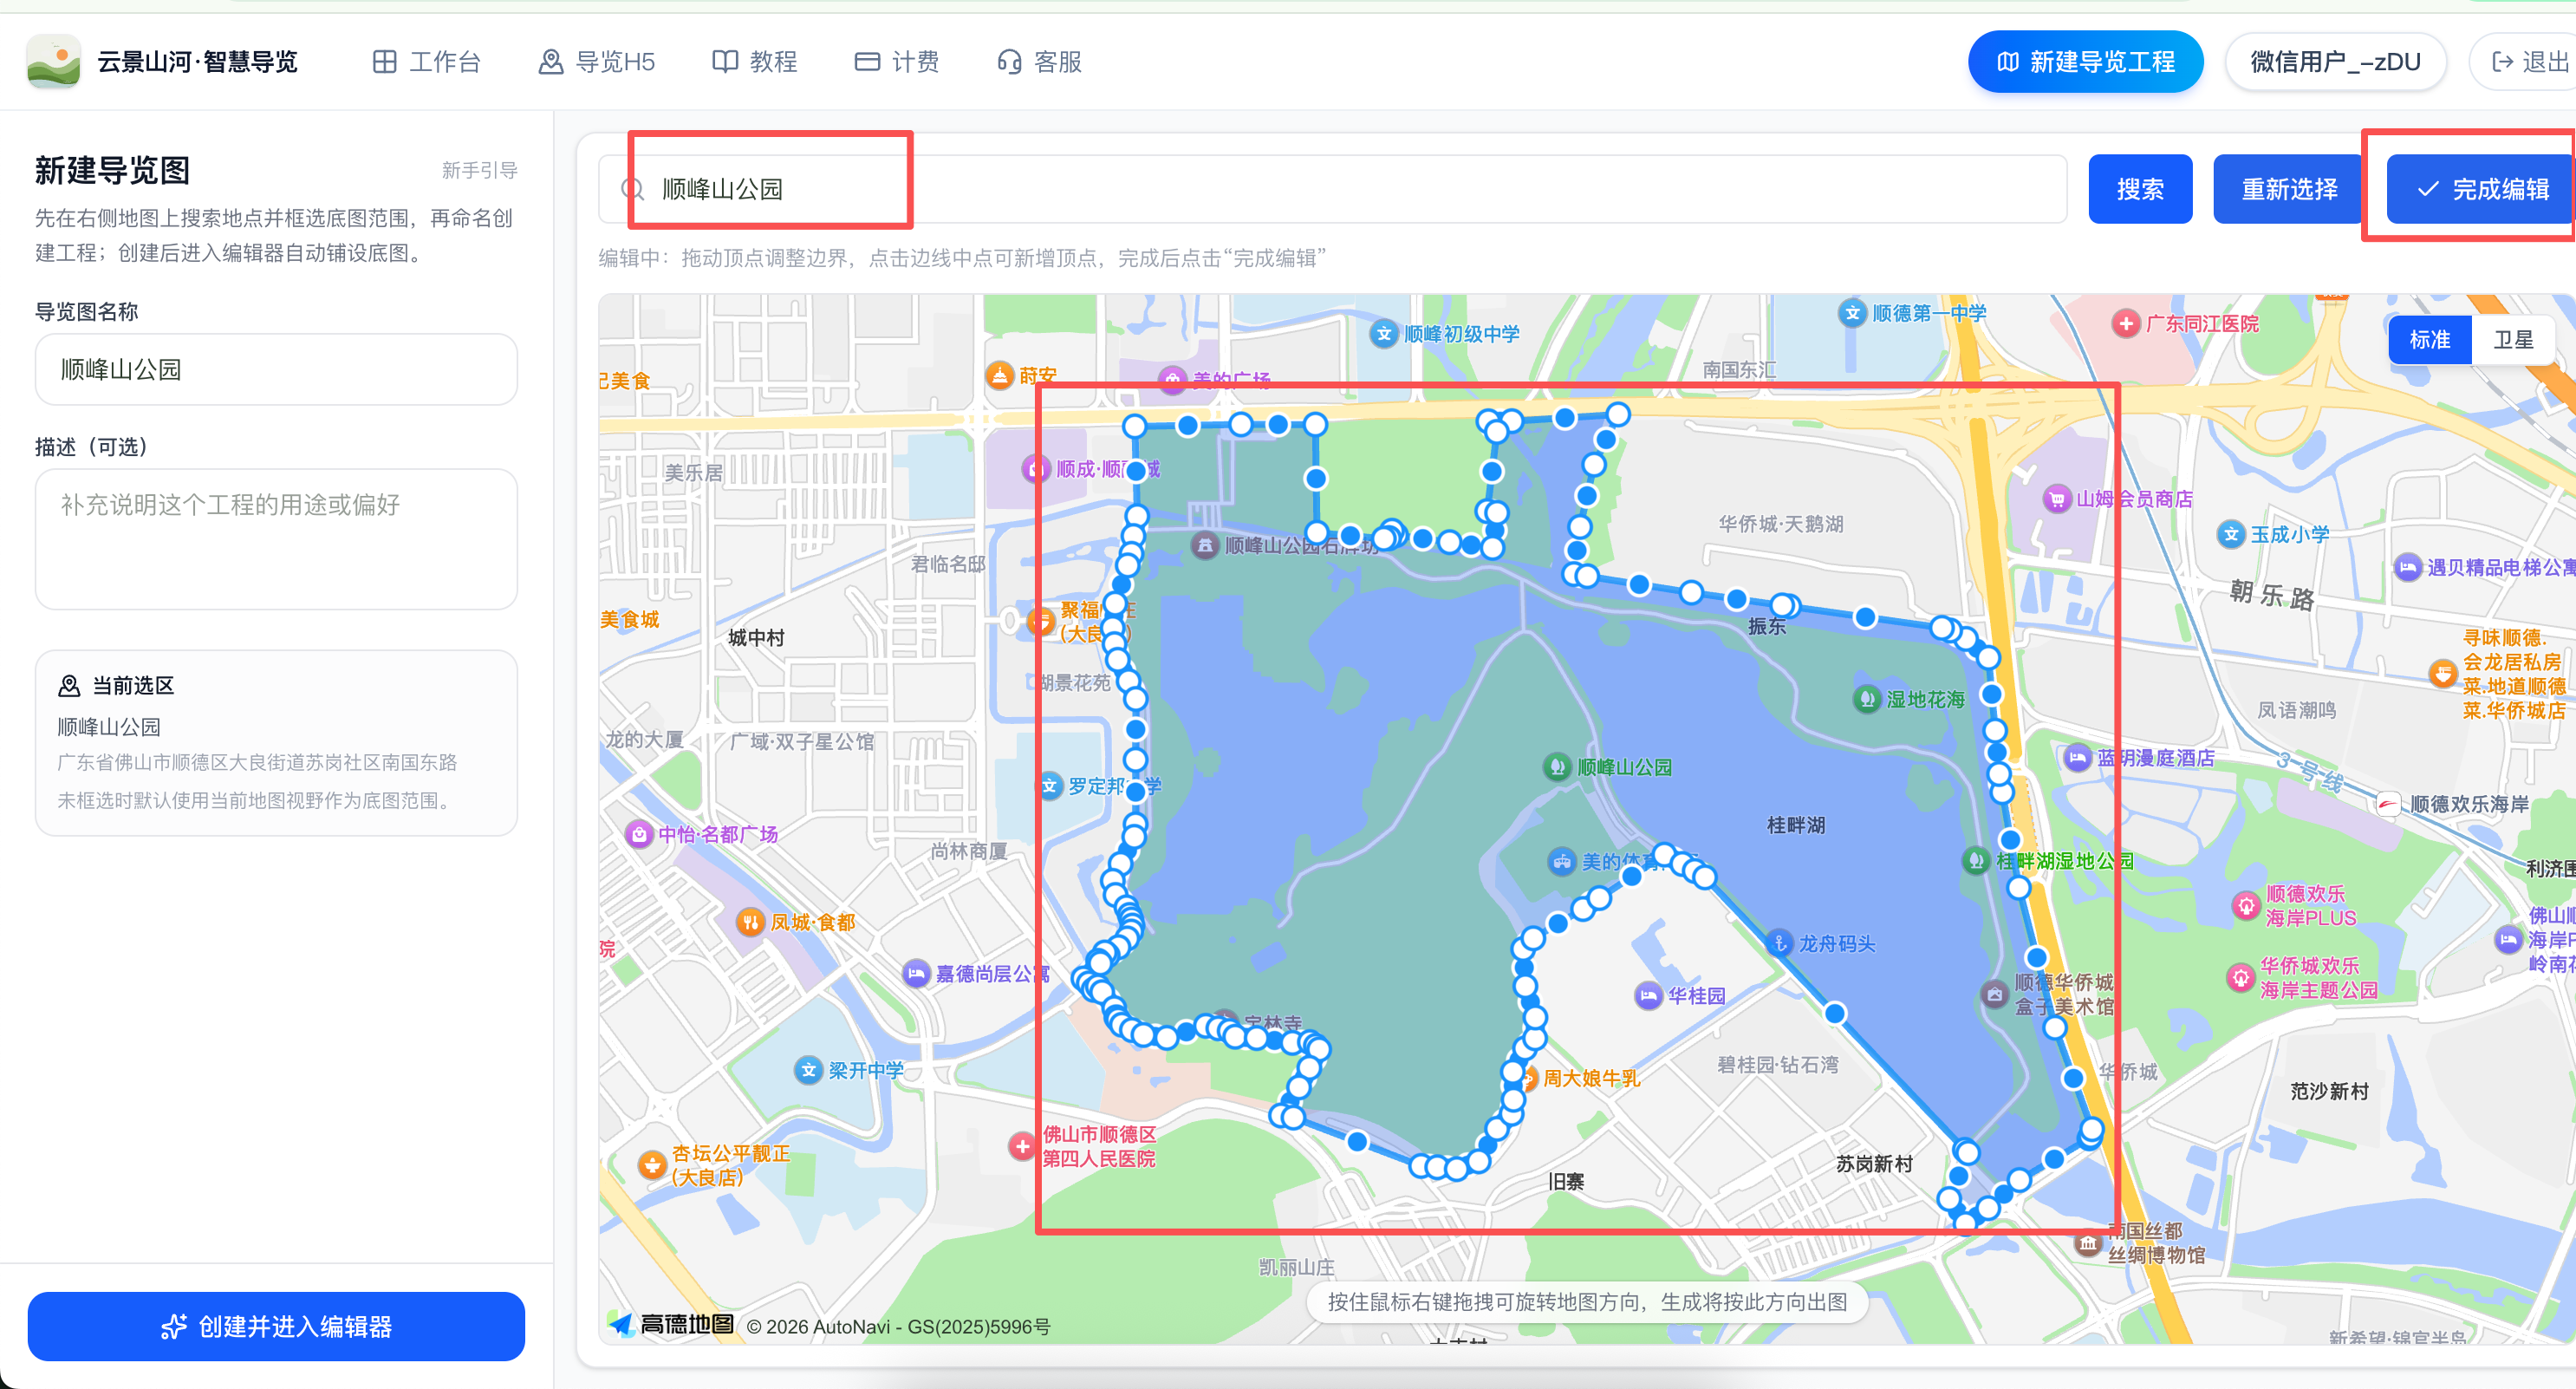The height and width of the screenshot is (1389, 2576).
Task: Click the 凤城·食都 restaurant marker icon
Action: coord(750,922)
